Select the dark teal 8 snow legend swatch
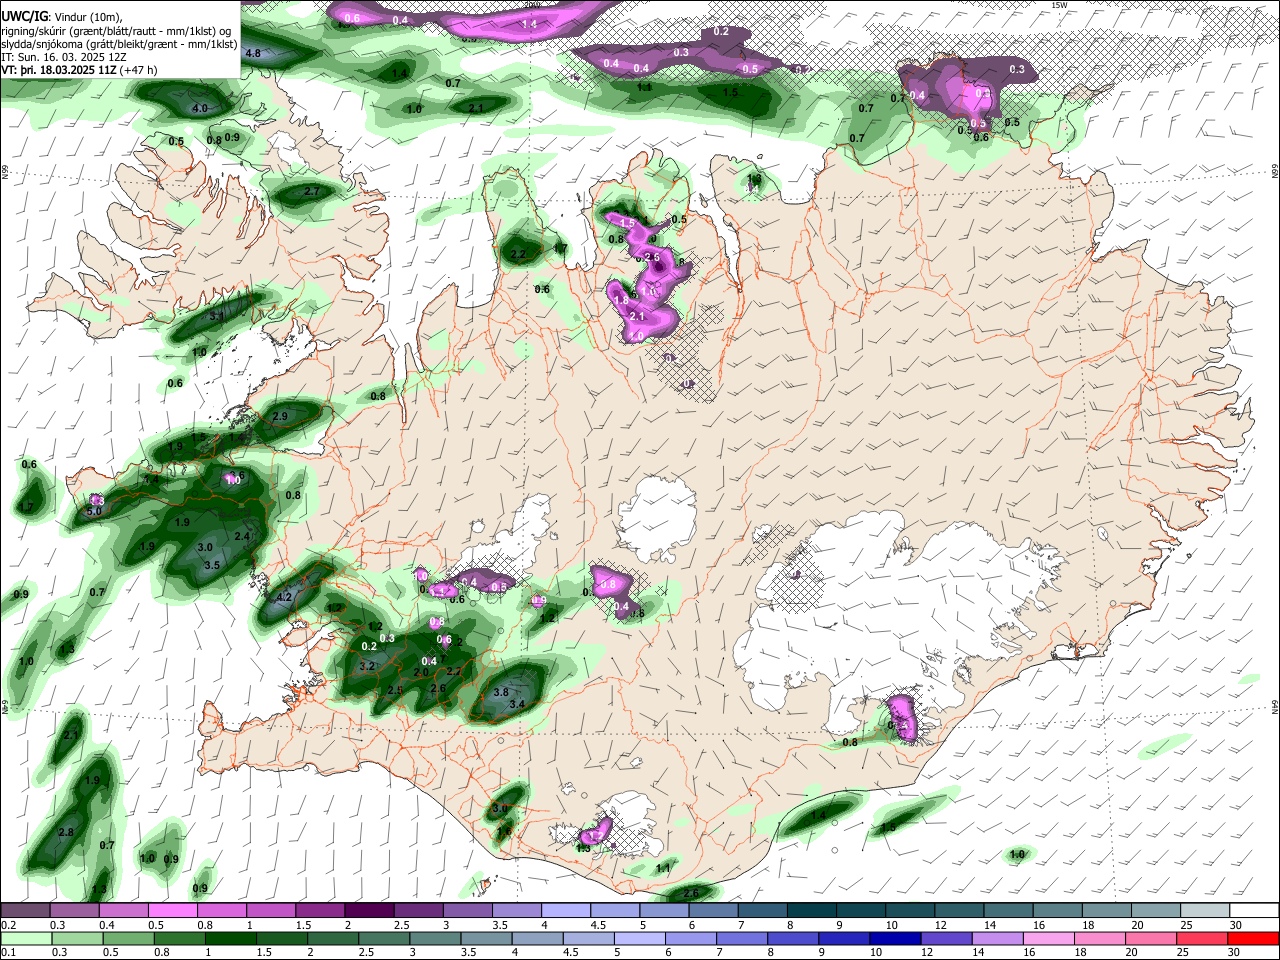 [x=810, y=911]
